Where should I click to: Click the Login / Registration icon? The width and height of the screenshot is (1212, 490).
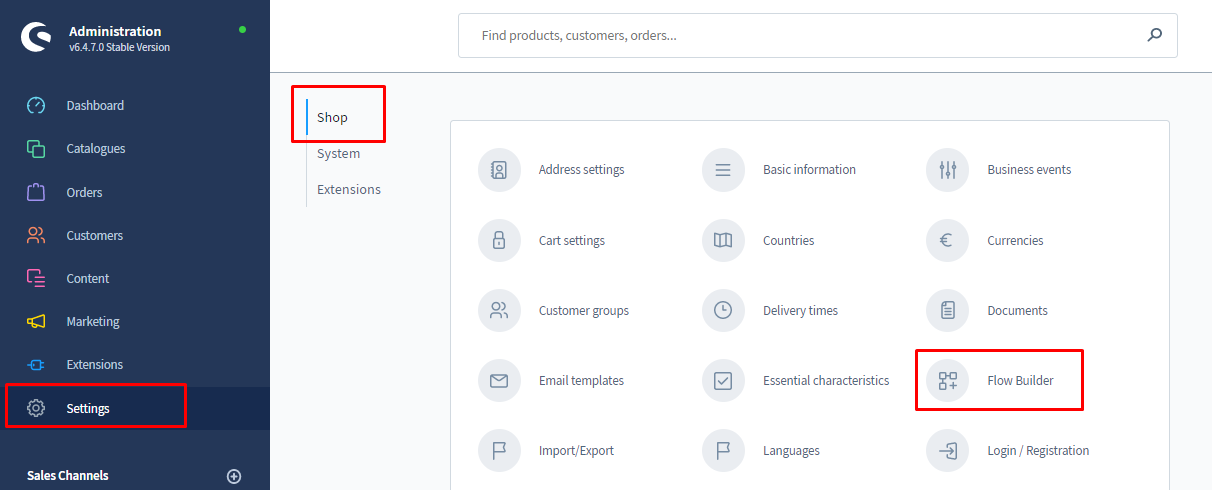coord(947,450)
